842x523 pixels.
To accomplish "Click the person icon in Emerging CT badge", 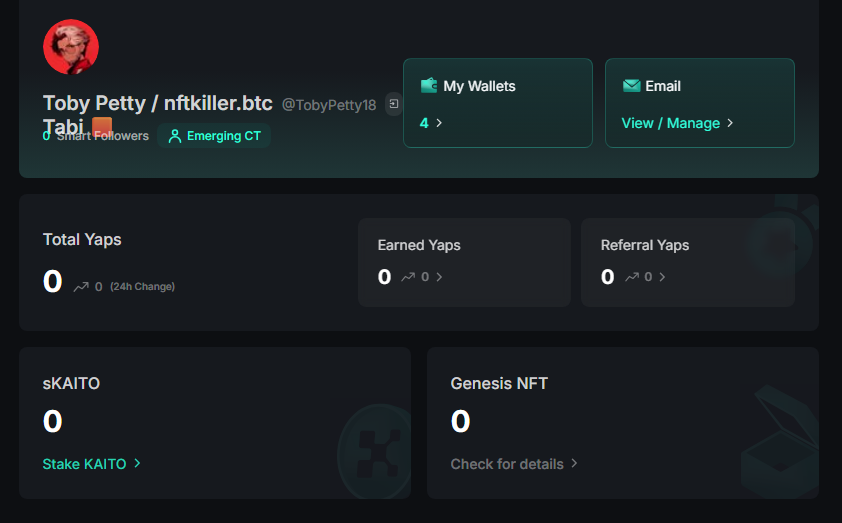I will (175, 136).
